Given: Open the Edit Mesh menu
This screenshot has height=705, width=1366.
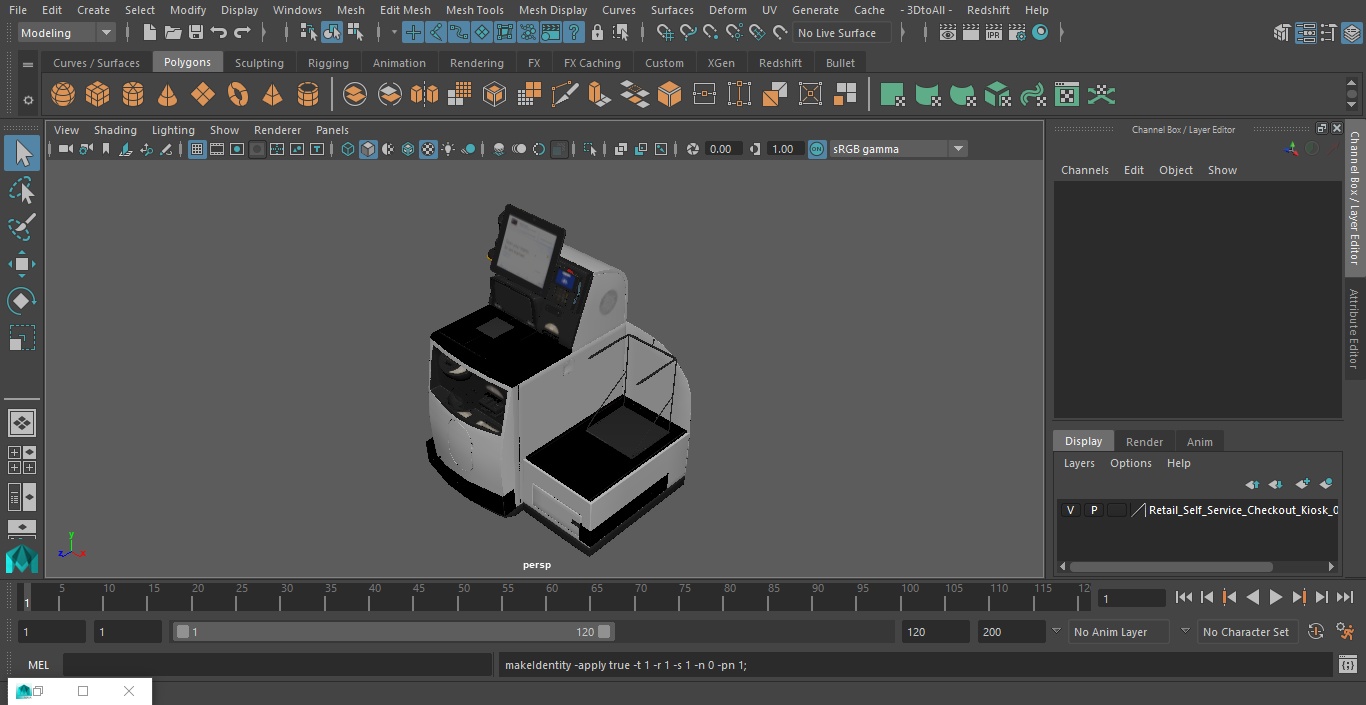Looking at the screenshot, I should pos(405,10).
